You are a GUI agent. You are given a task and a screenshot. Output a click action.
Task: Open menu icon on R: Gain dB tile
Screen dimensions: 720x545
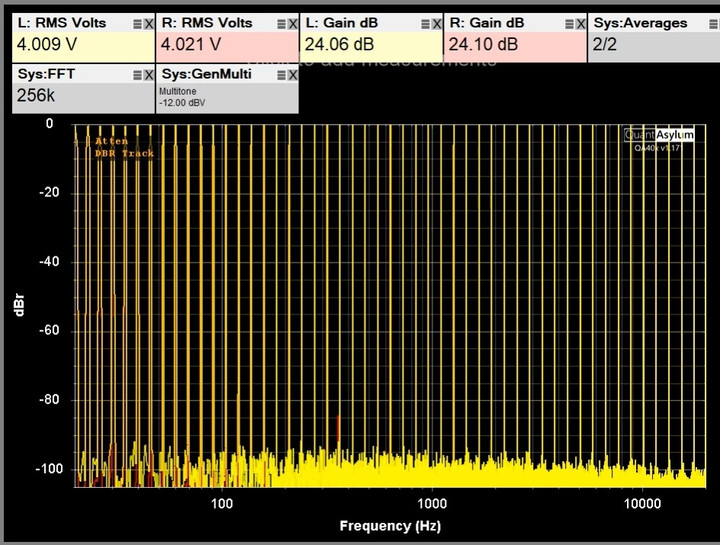tap(569, 24)
